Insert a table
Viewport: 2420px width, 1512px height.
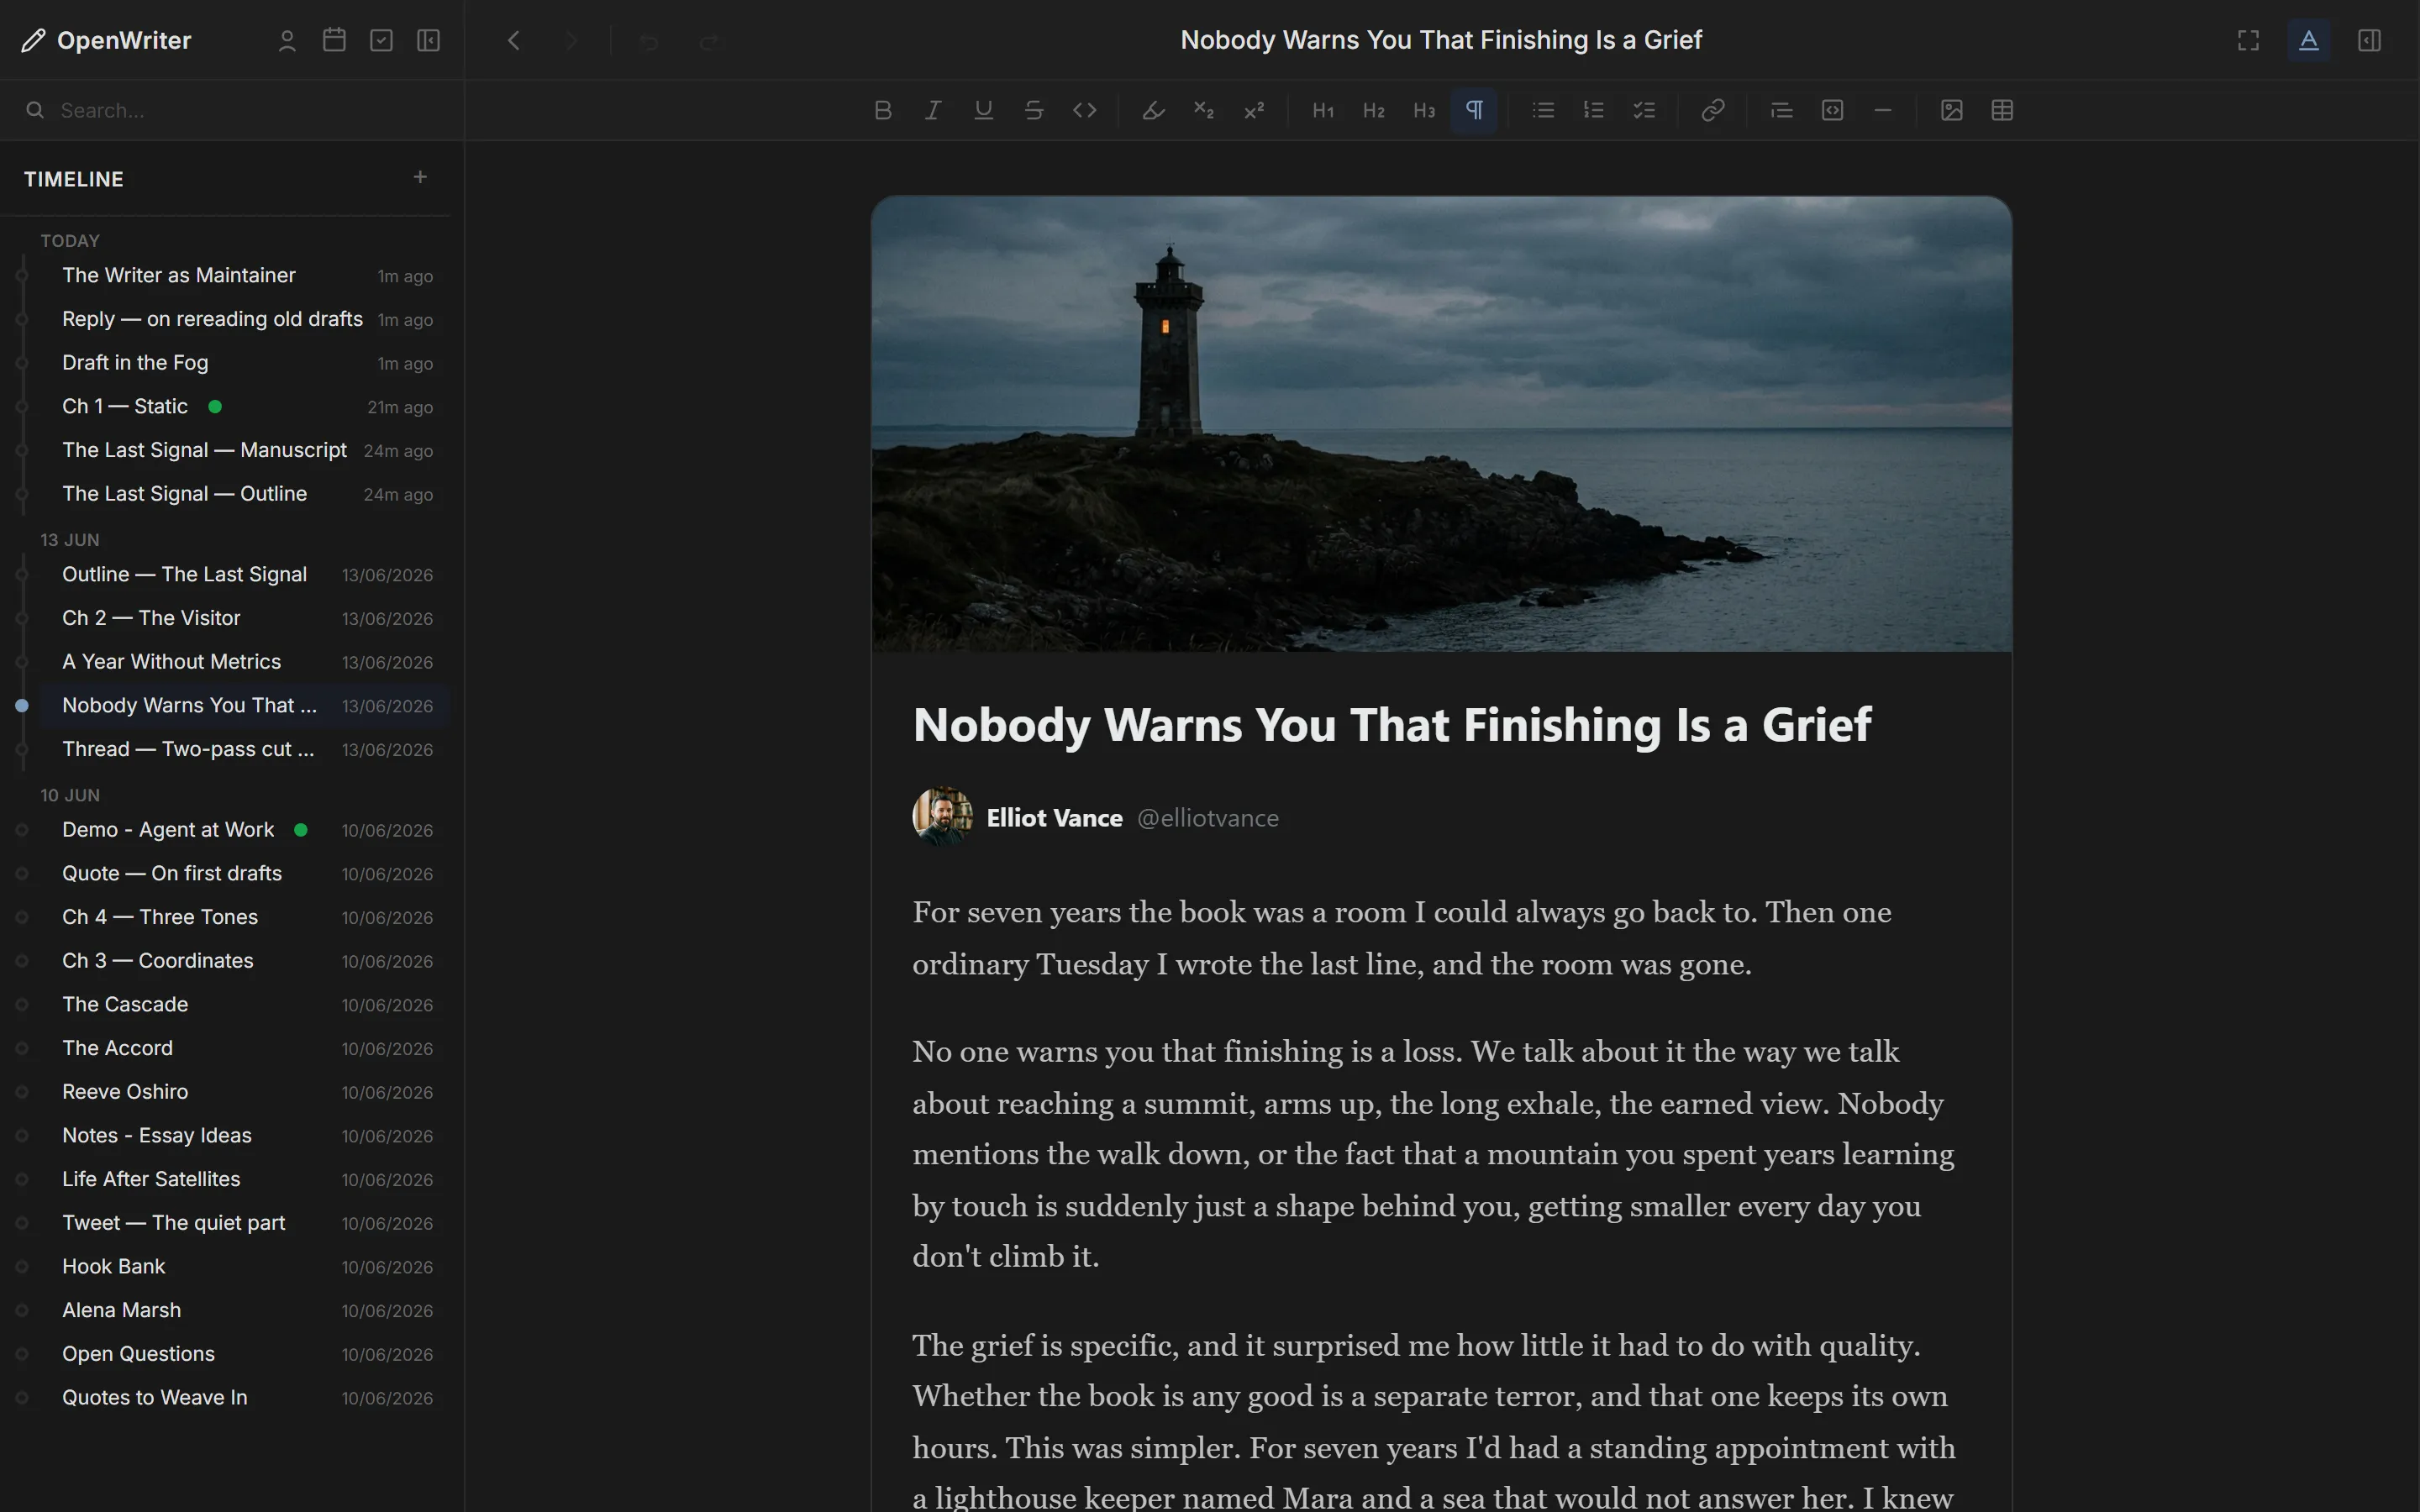[2002, 110]
